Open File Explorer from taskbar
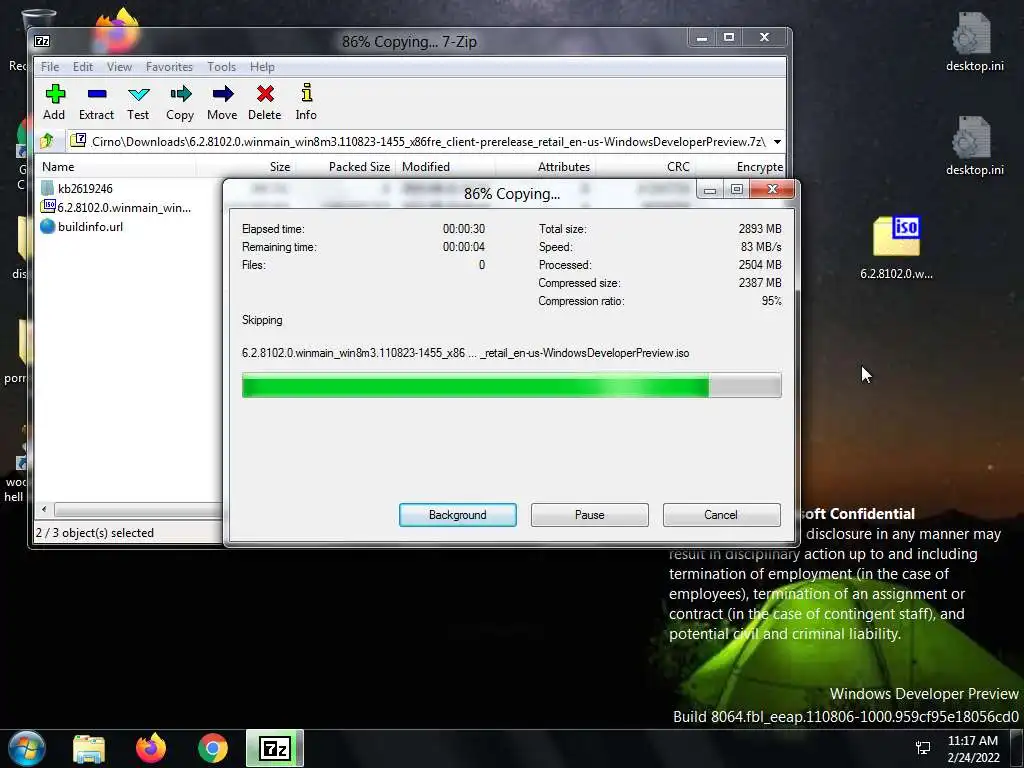The image size is (1024, 768). coord(89,748)
